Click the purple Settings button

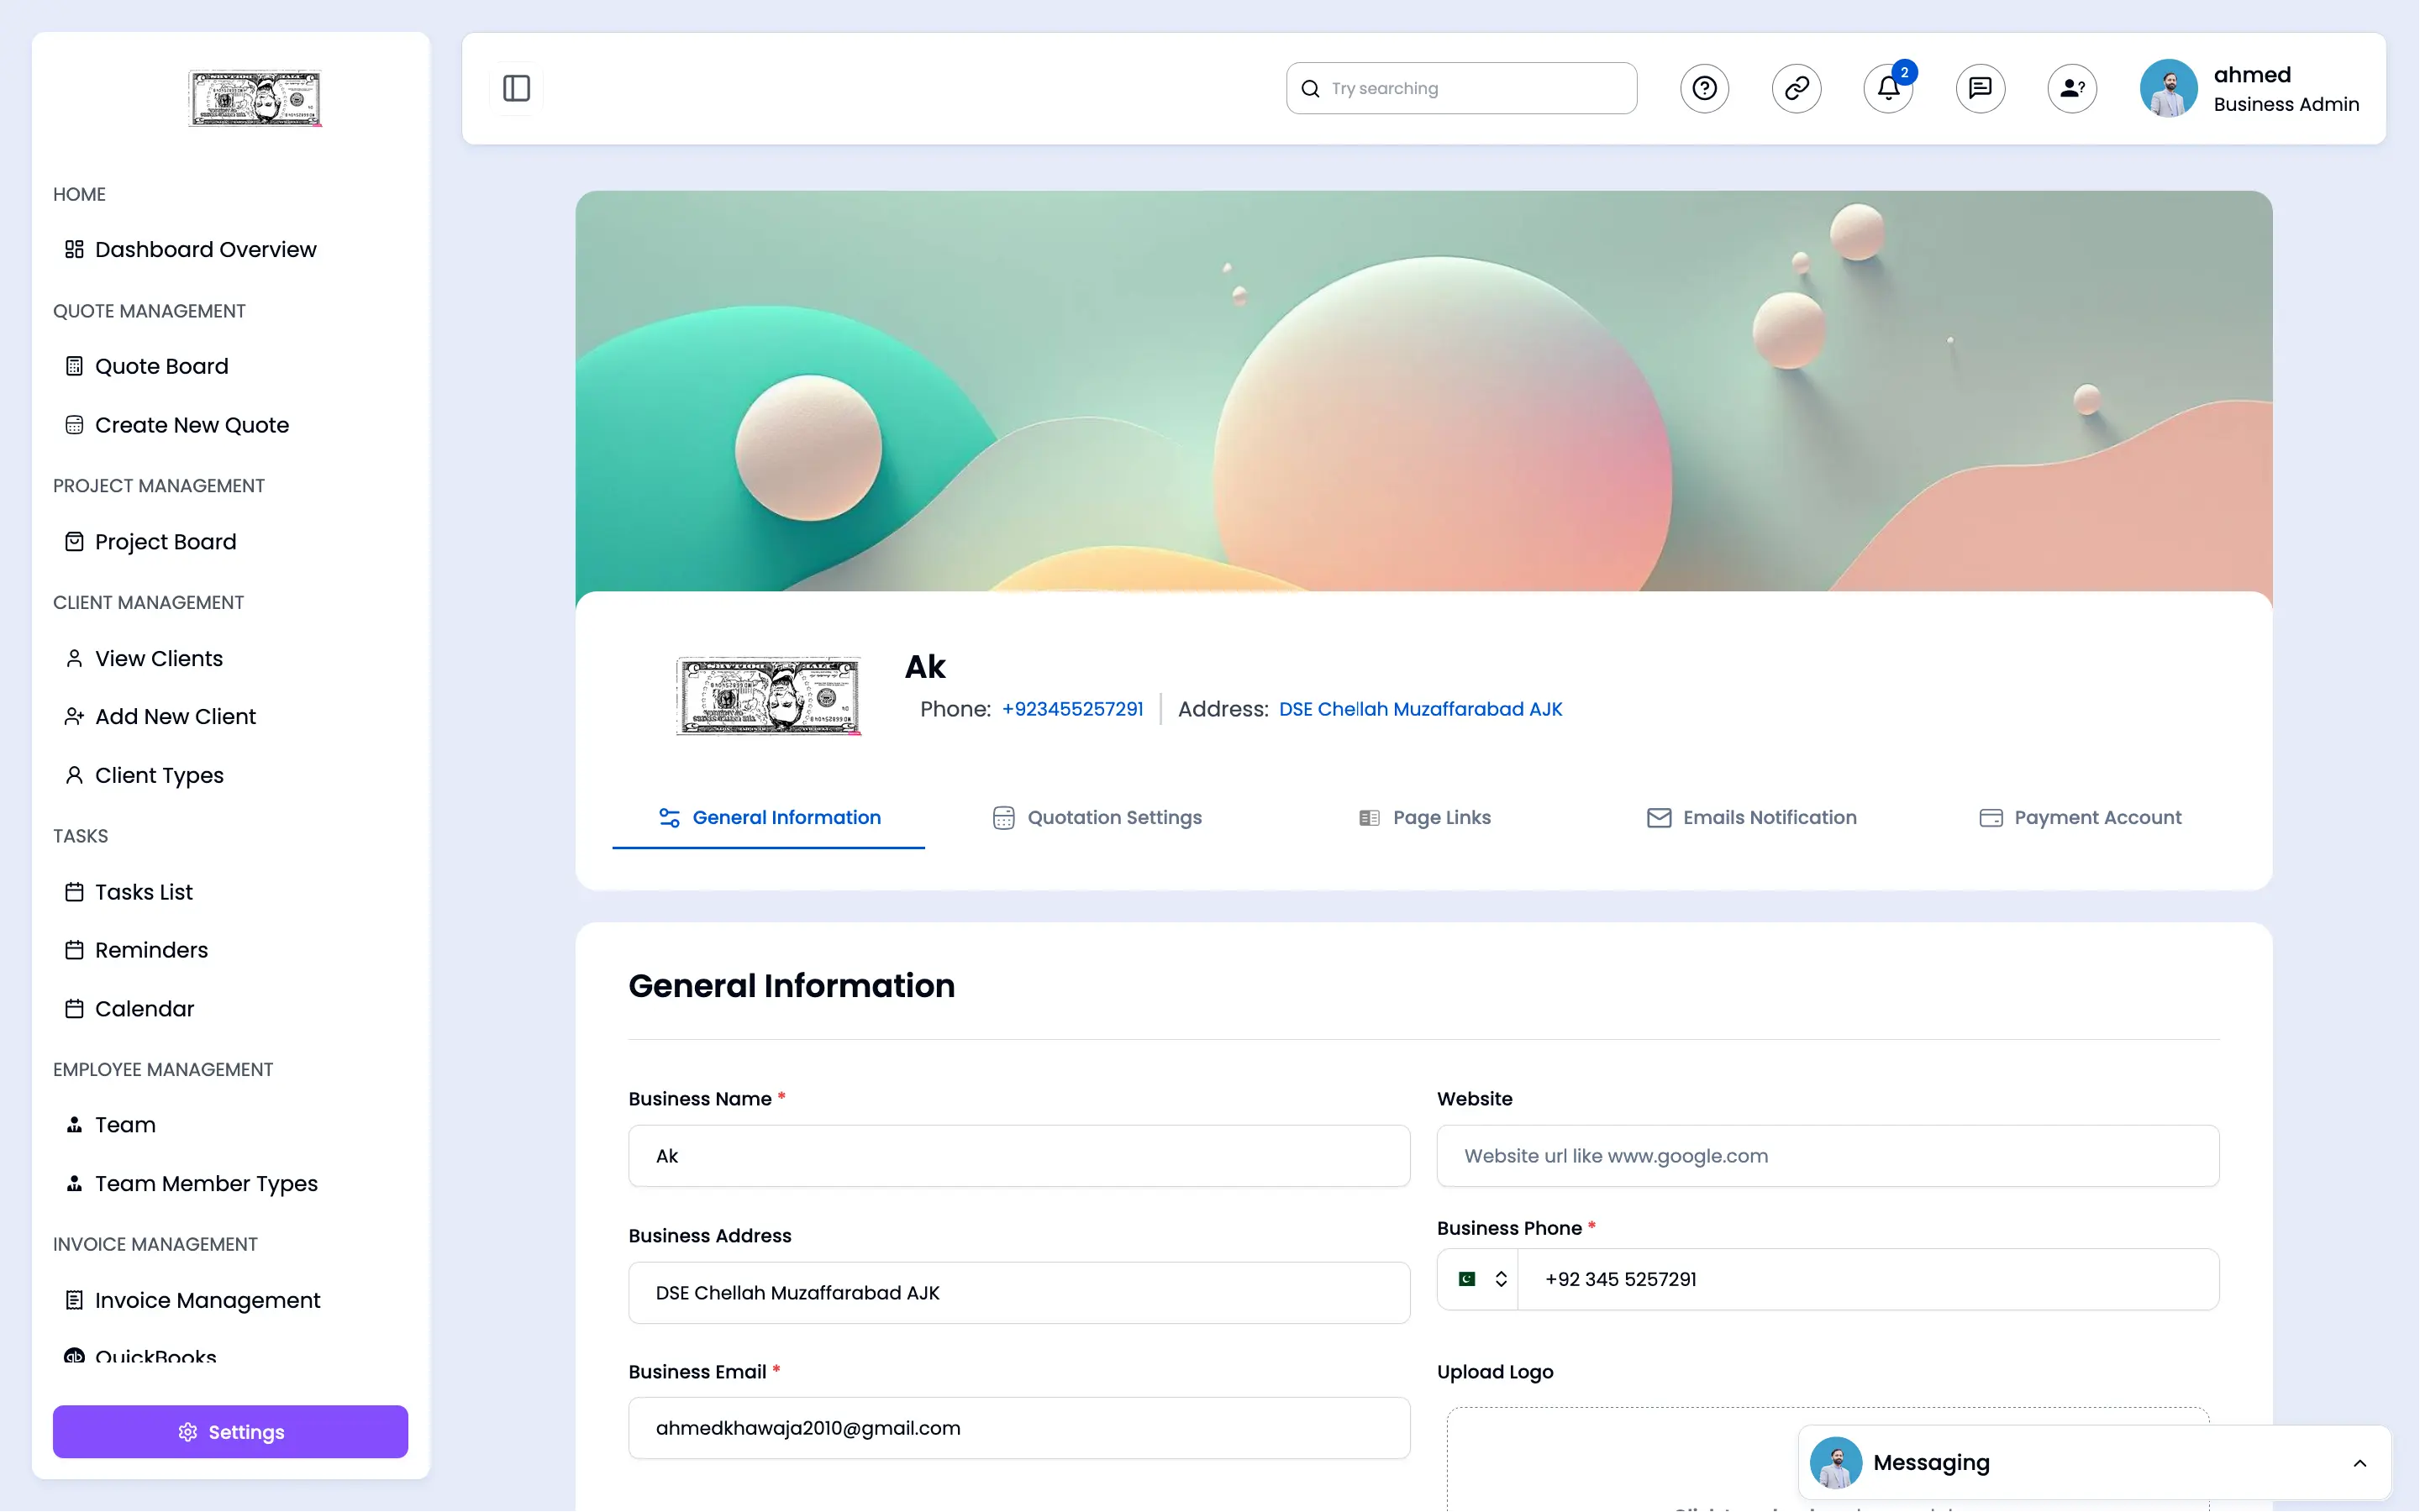click(x=230, y=1431)
